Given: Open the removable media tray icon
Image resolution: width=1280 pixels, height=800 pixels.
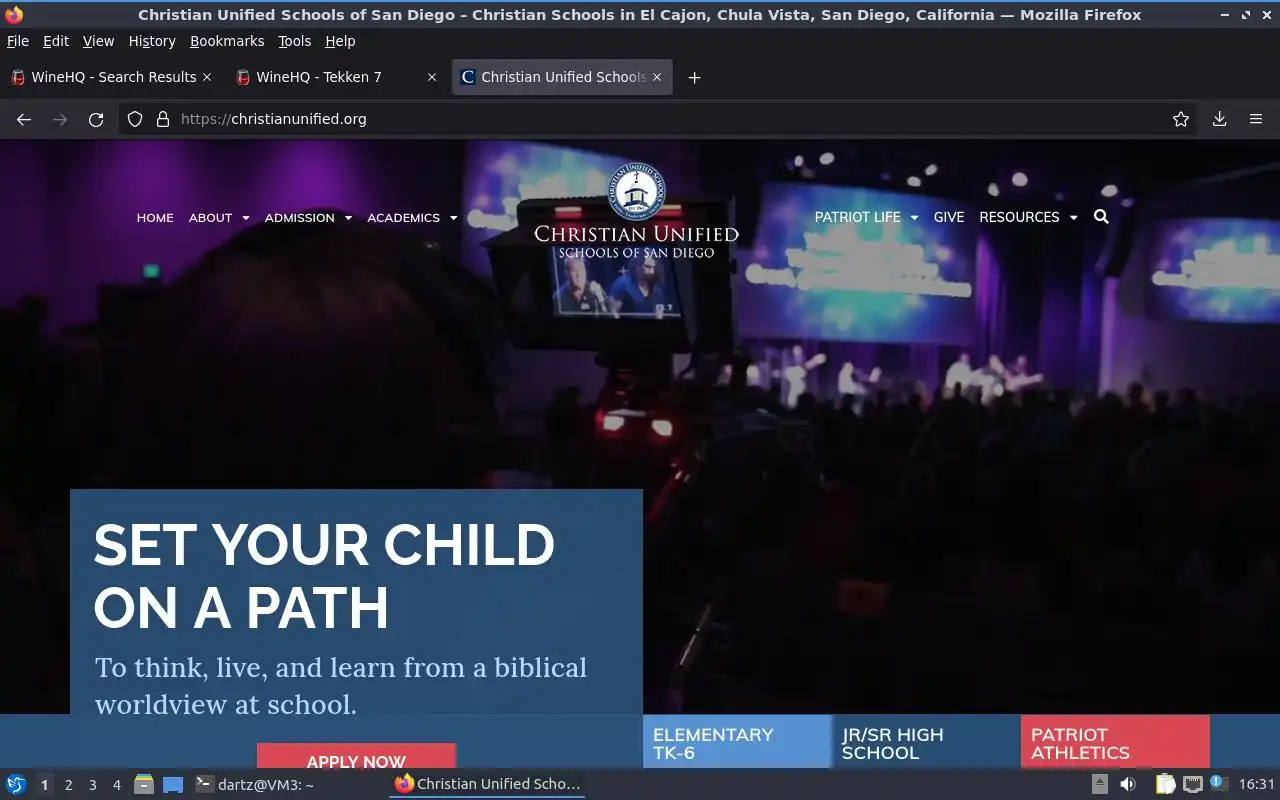Looking at the screenshot, I should pos(1100,784).
